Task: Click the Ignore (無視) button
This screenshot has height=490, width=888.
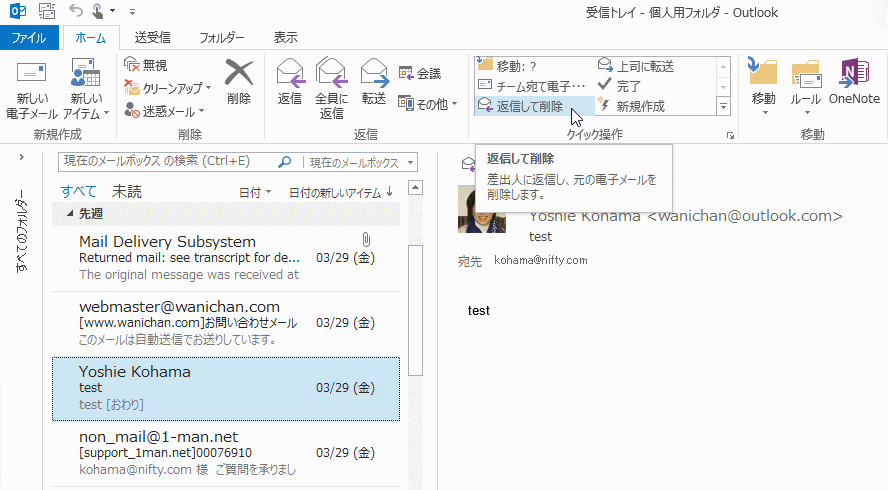Action: [146, 65]
